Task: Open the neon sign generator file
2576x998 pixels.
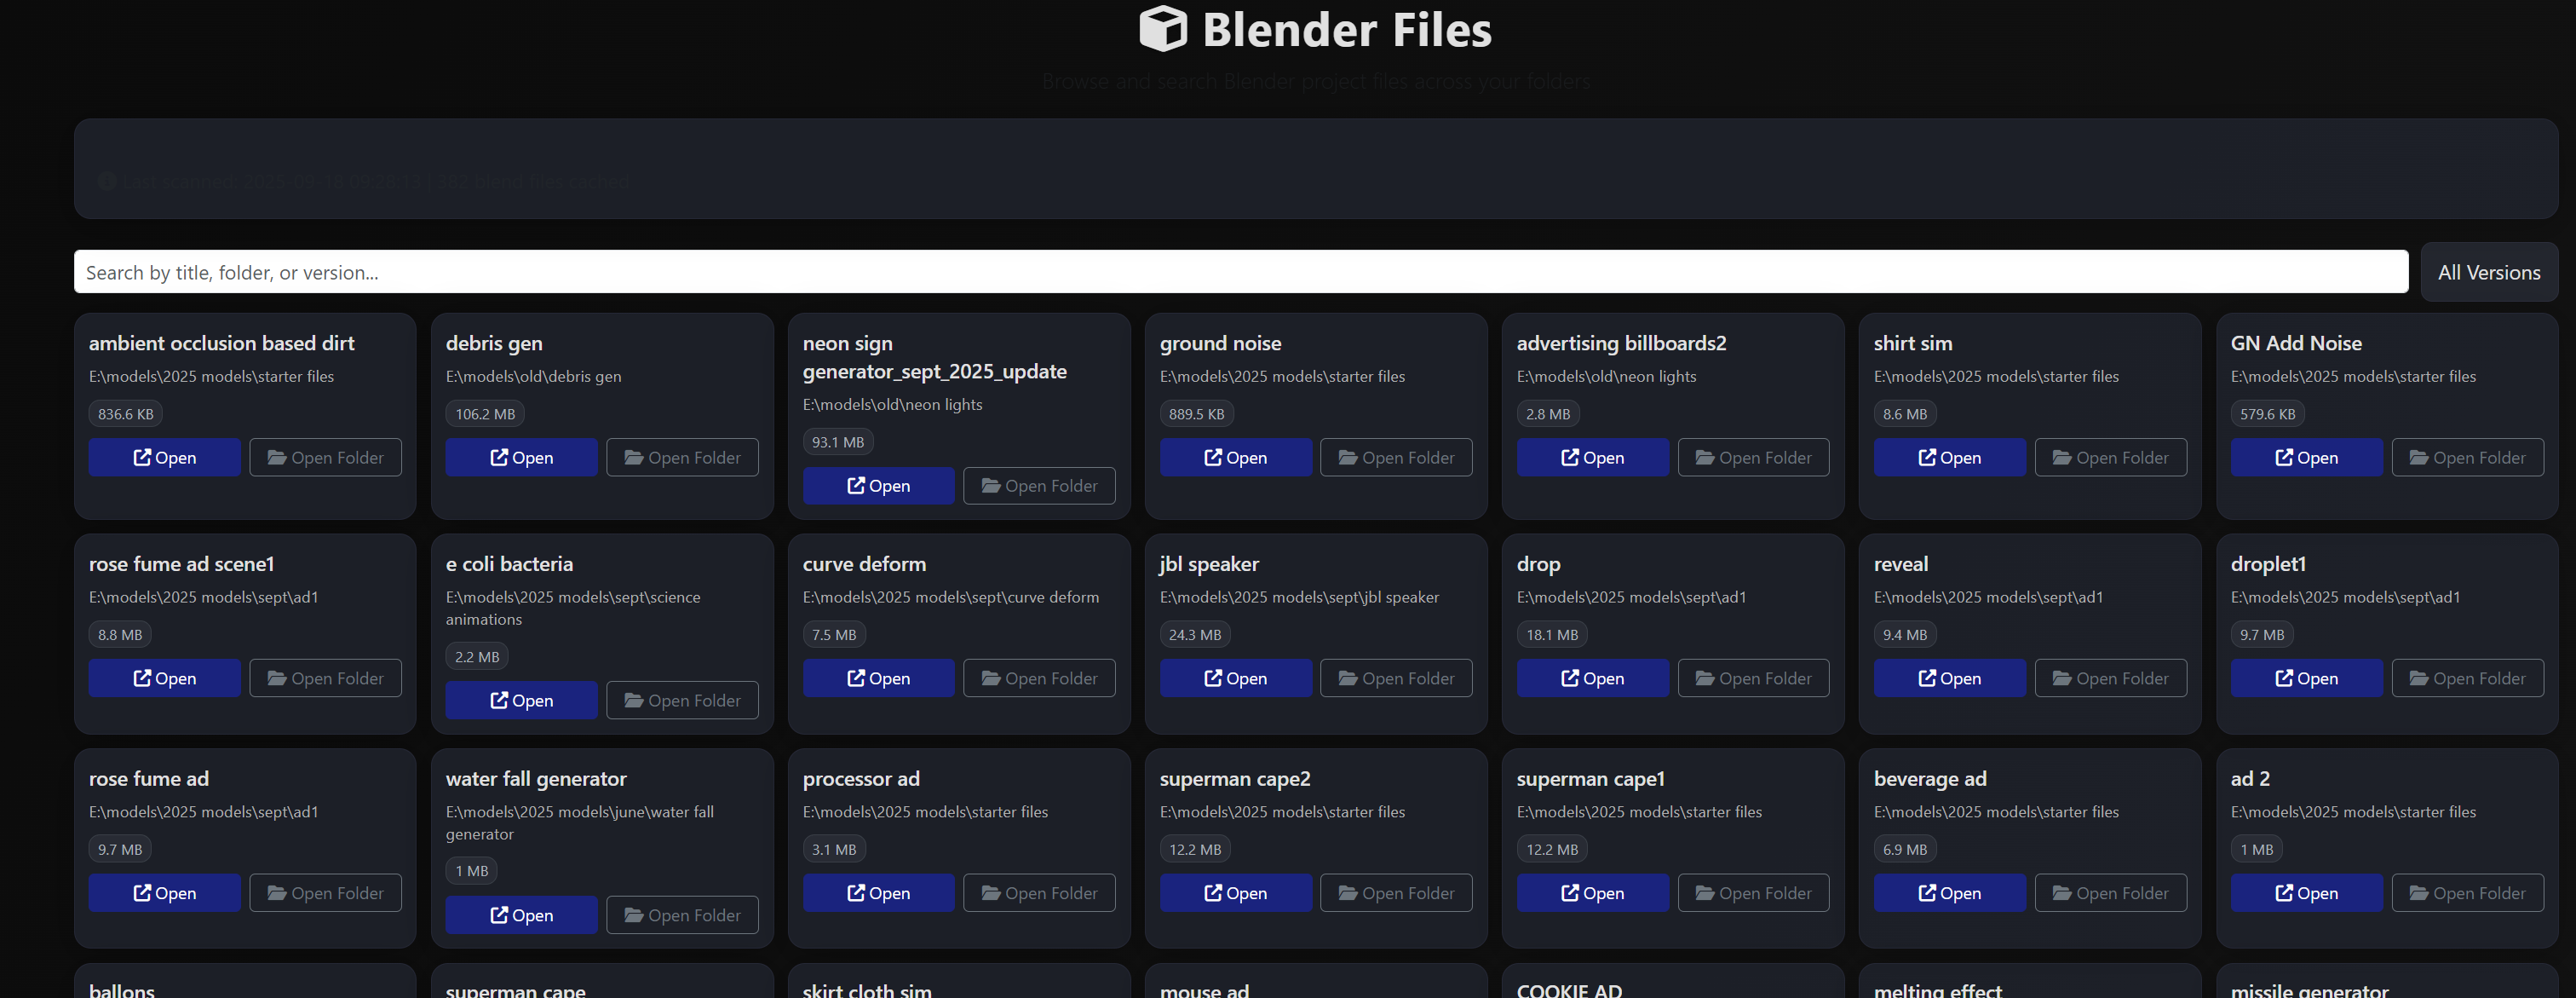Action: point(878,485)
